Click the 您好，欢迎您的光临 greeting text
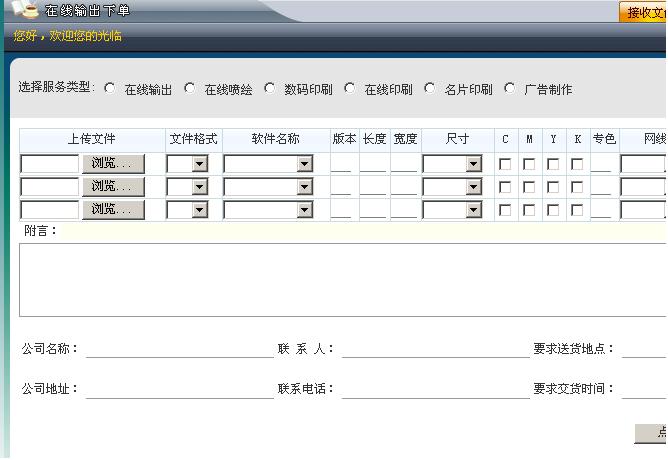Image resolution: width=668 pixels, height=460 pixels. tap(67, 36)
